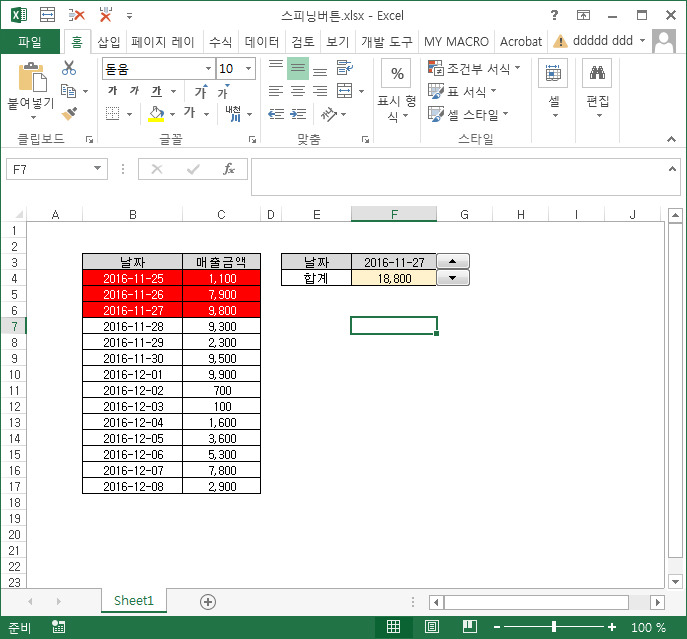Toggle wrap text
Viewport: 687px width, 639px height.
click(345, 68)
